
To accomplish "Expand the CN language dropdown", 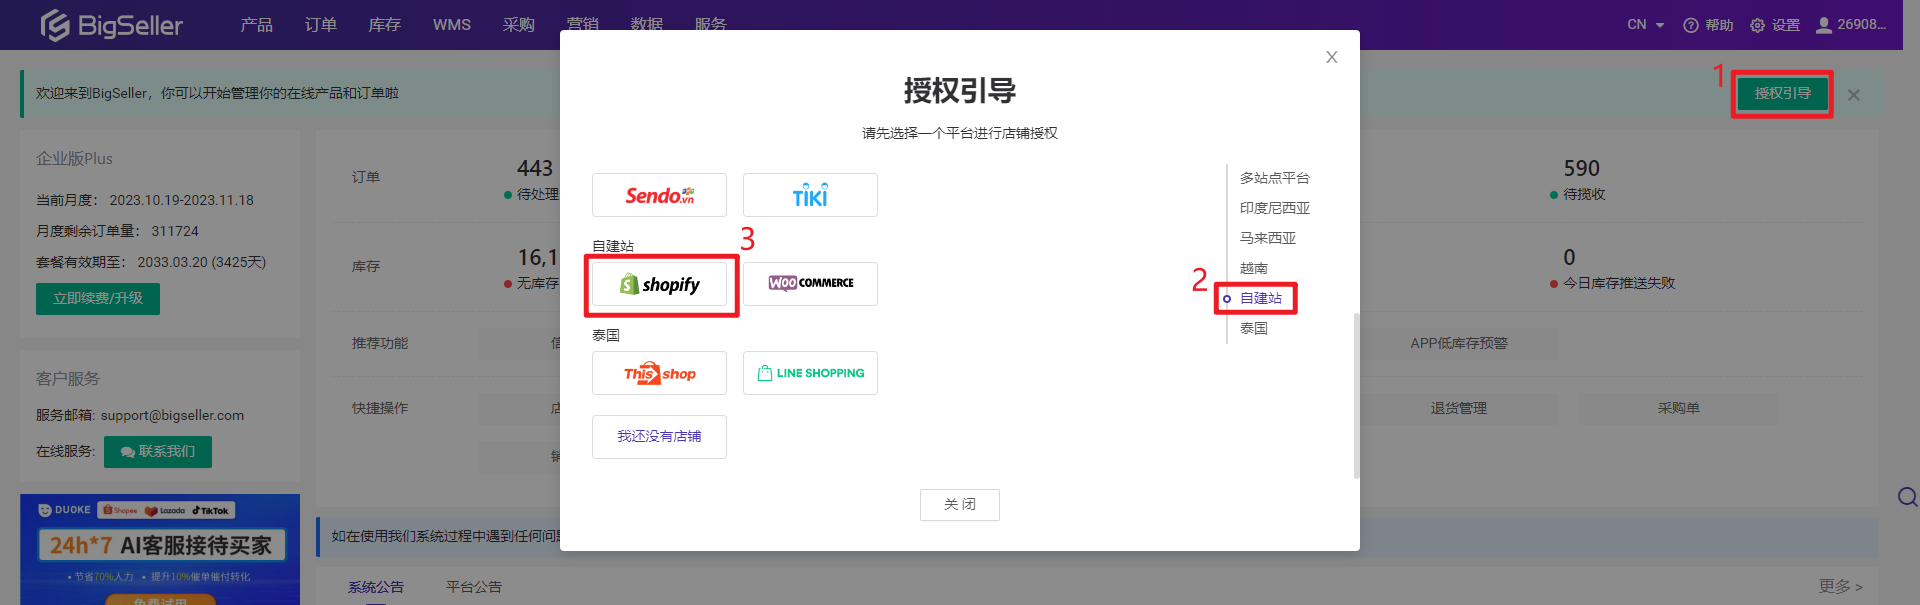I will (x=1645, y=25).
